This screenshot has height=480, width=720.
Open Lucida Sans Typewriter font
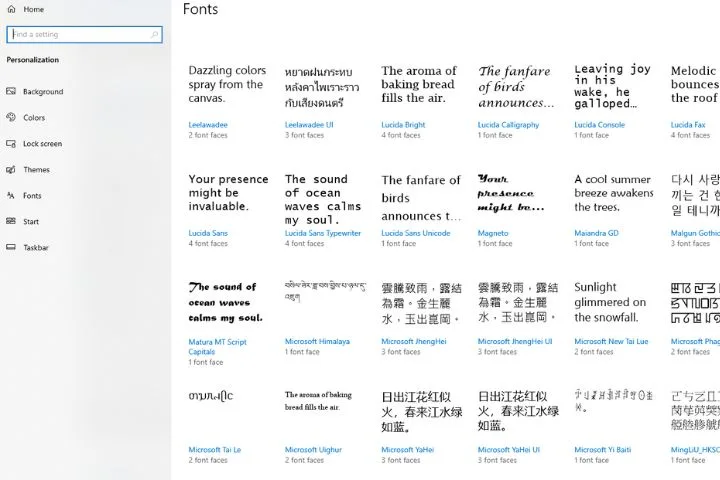coord(323,233)
